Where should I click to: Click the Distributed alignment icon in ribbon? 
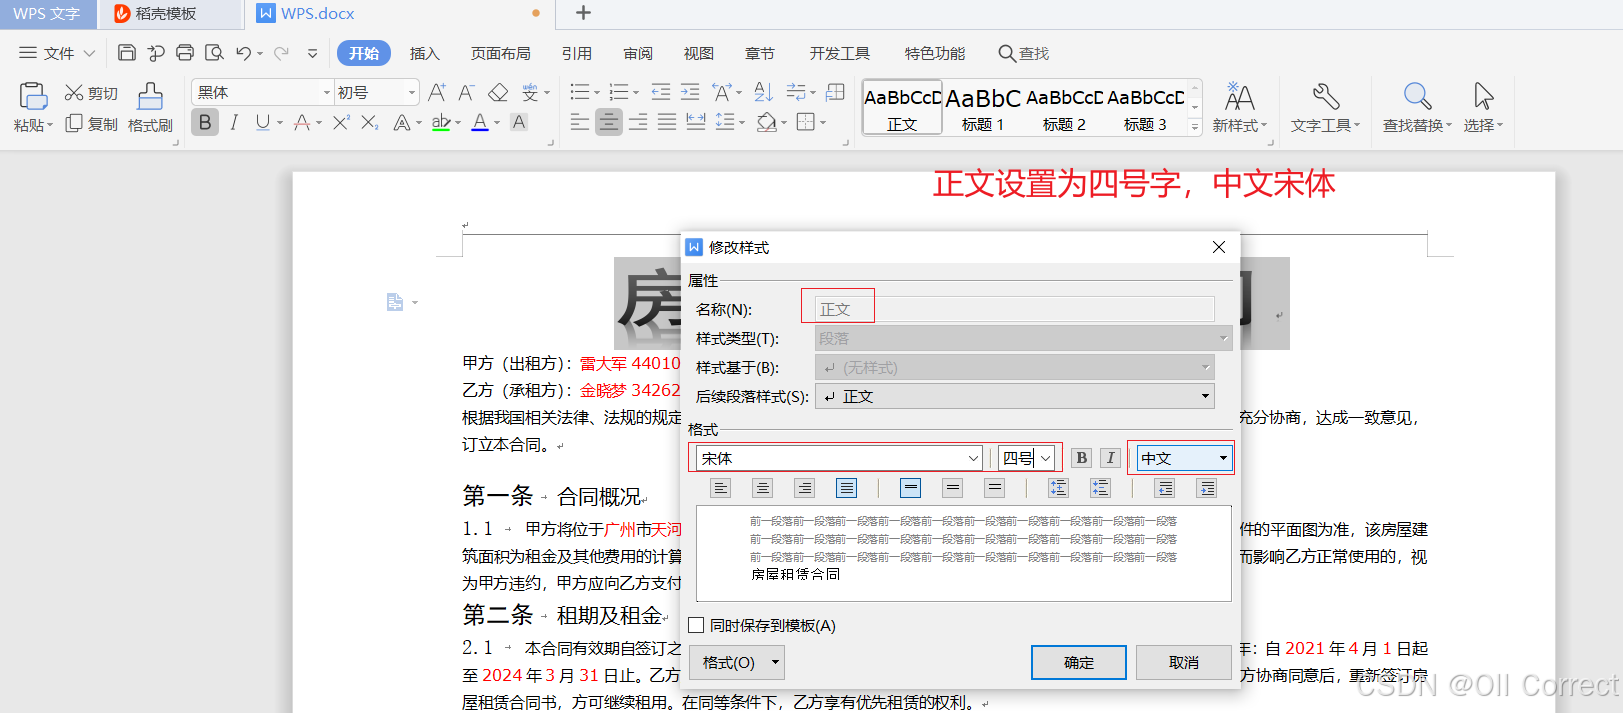click(x=696, y=122)
